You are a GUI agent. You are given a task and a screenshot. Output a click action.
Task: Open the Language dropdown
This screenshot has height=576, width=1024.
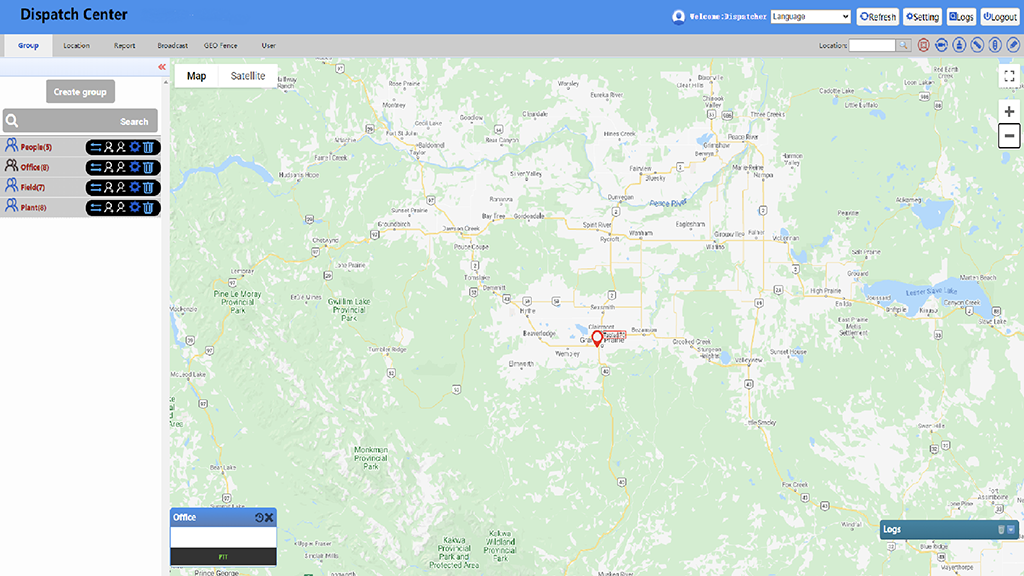tap(810, 16)
